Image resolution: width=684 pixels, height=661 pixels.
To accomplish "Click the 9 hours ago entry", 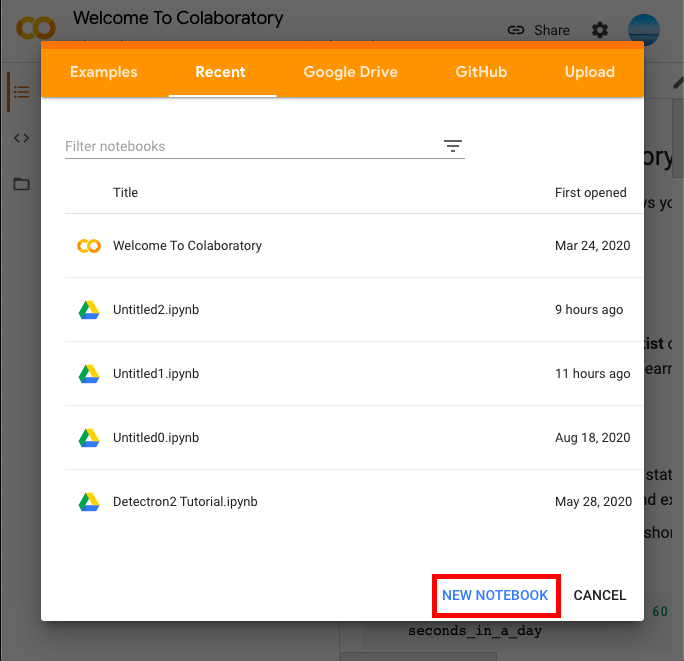I will [589, 310].
